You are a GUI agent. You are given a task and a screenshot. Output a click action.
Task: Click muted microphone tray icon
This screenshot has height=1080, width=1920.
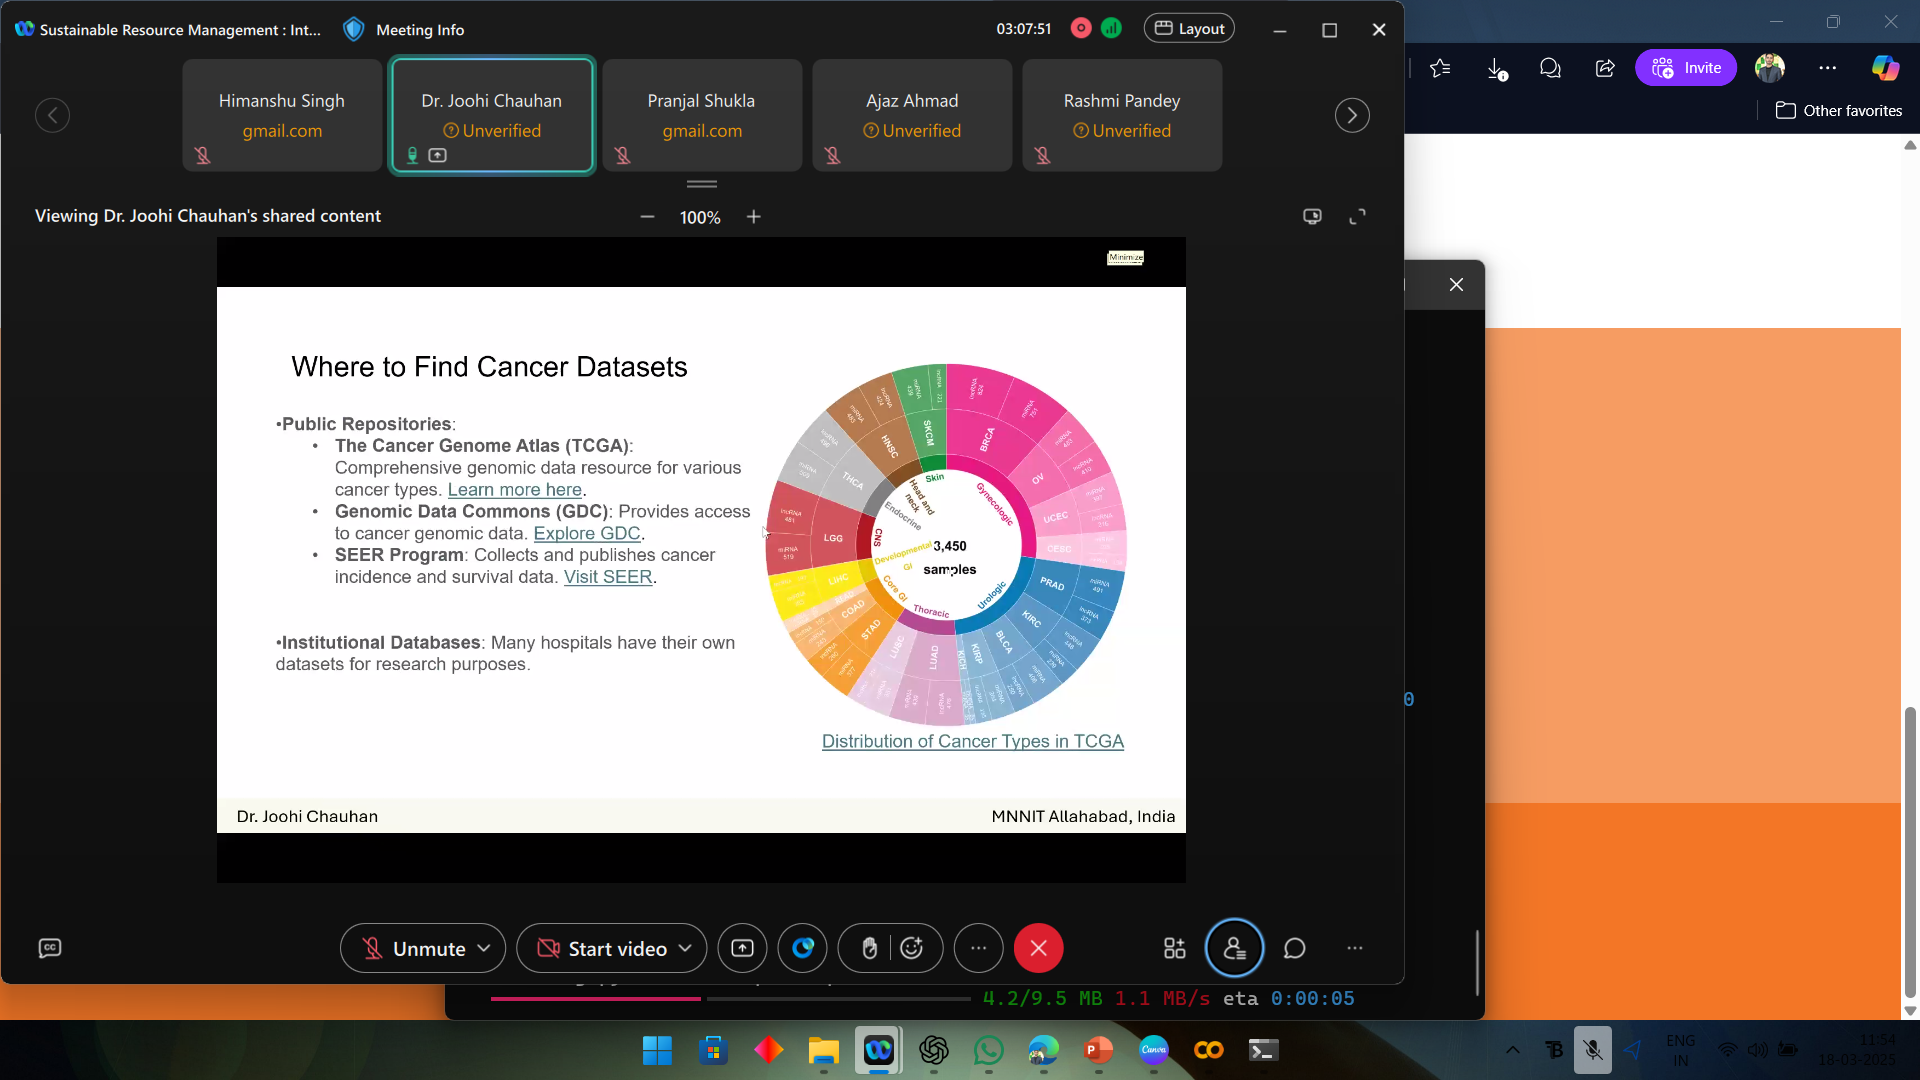tap(1593, 1050)
